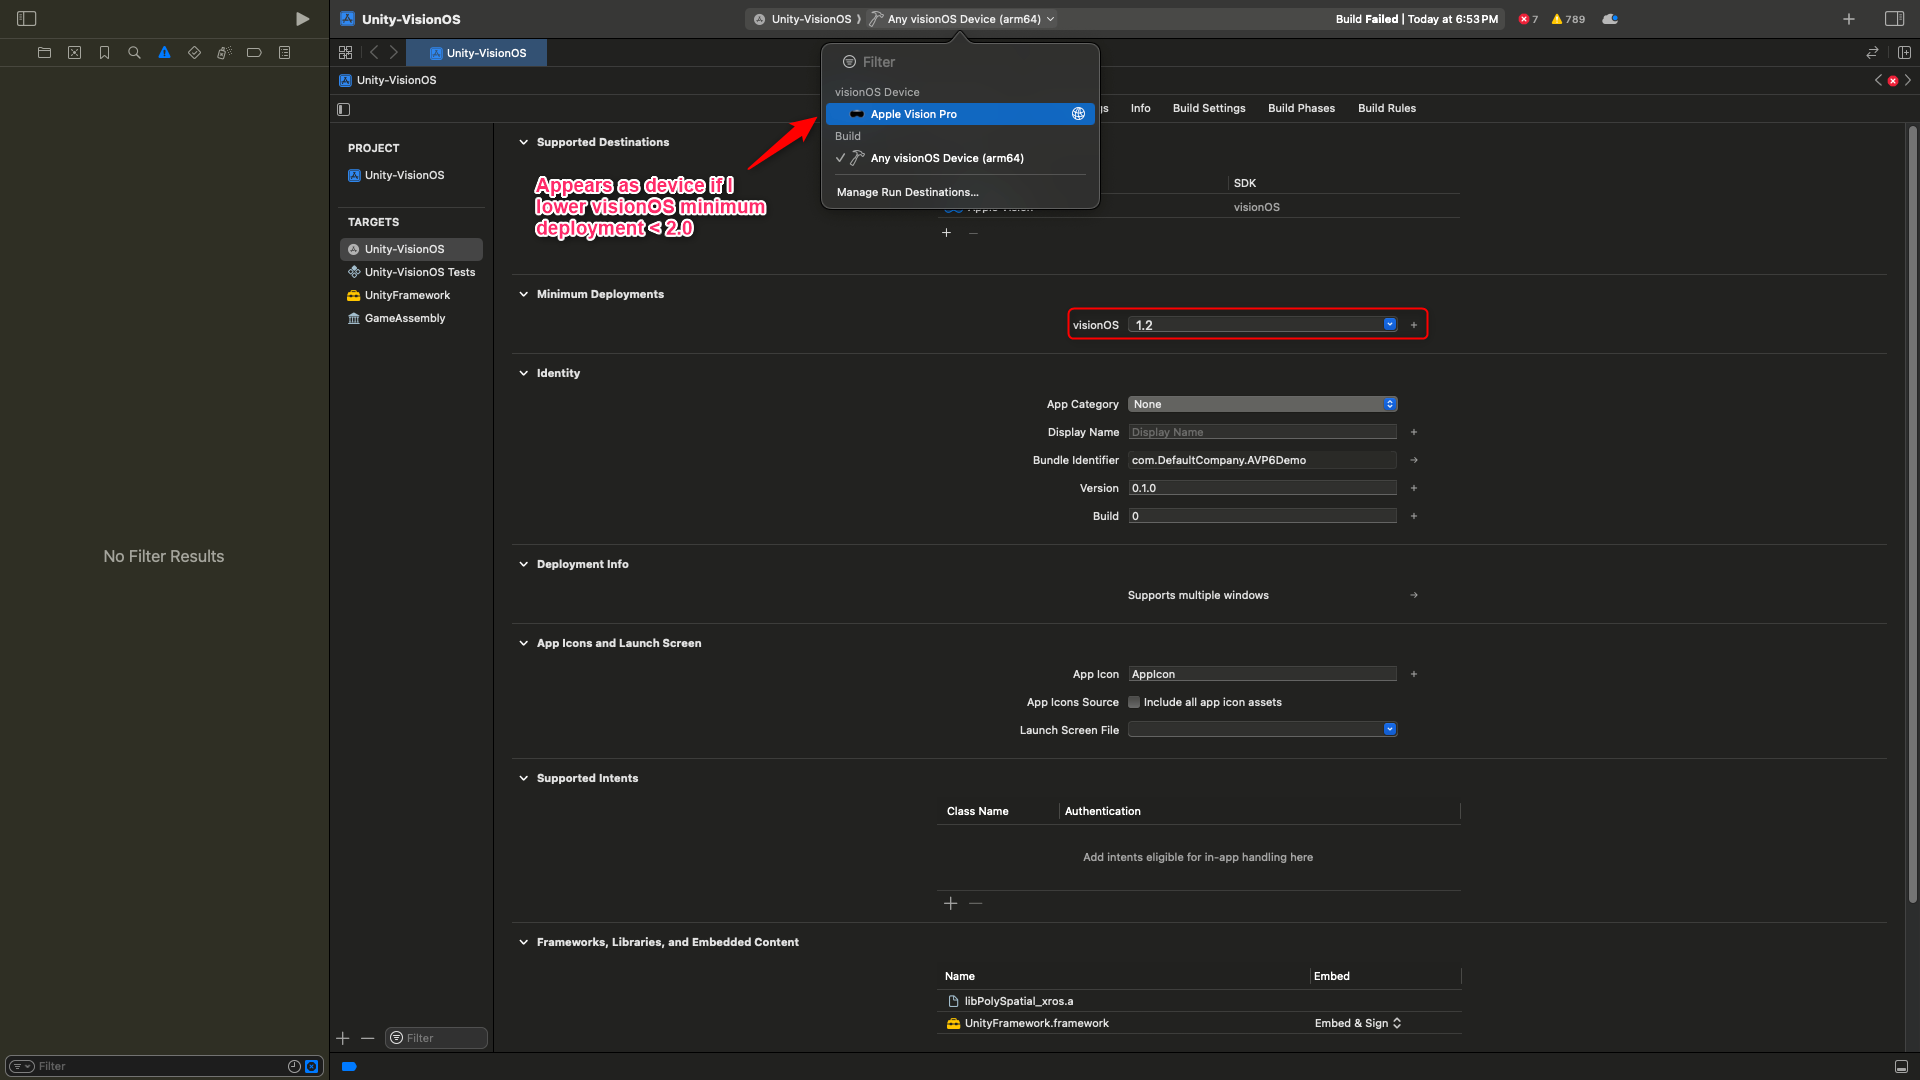Open the App Category dropdown
Viewport: 1920px width, 1080px height.
coord(1262,405)
